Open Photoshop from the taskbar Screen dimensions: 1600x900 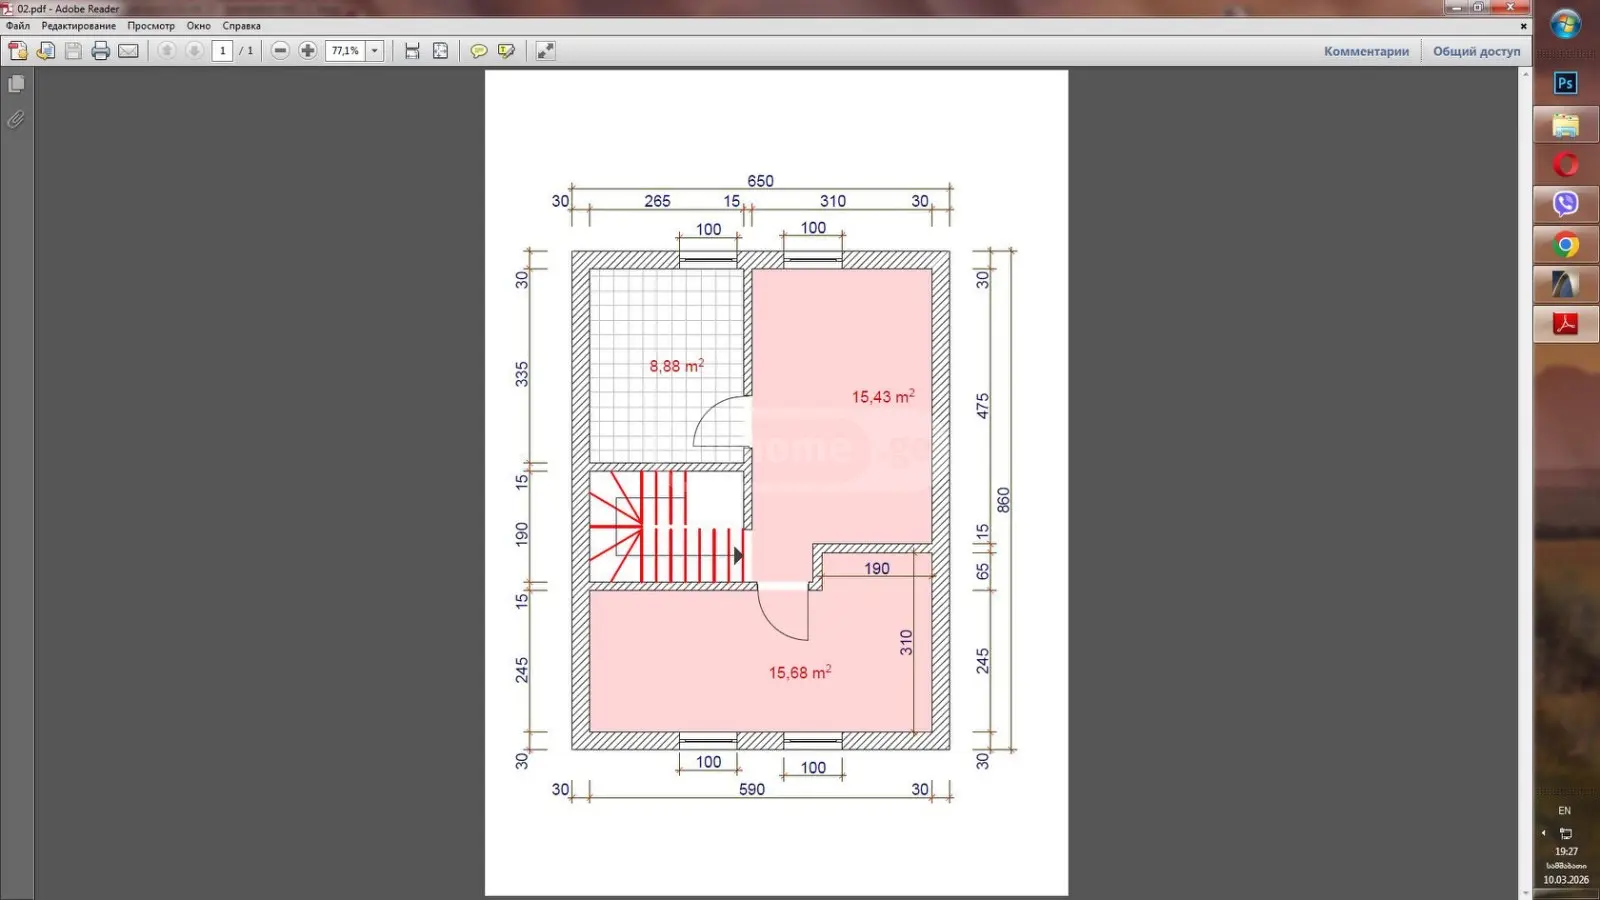point(1566,84)
